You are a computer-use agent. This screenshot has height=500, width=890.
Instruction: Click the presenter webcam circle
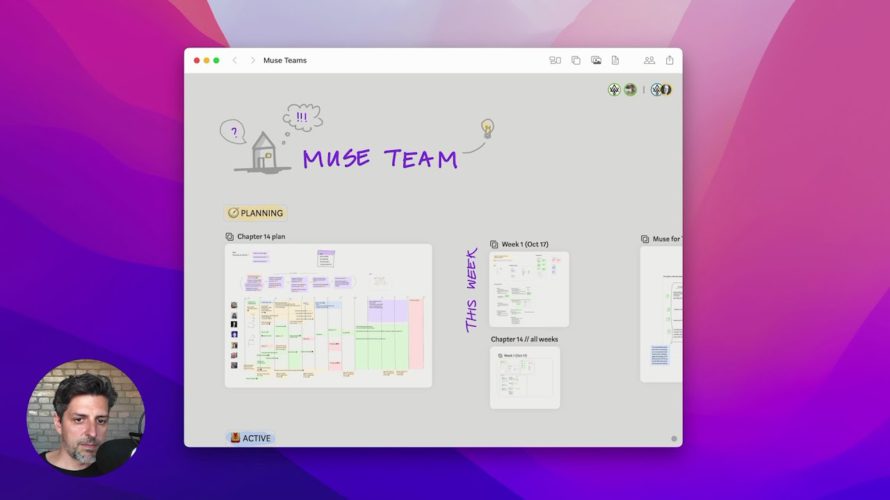click(86, 417)
